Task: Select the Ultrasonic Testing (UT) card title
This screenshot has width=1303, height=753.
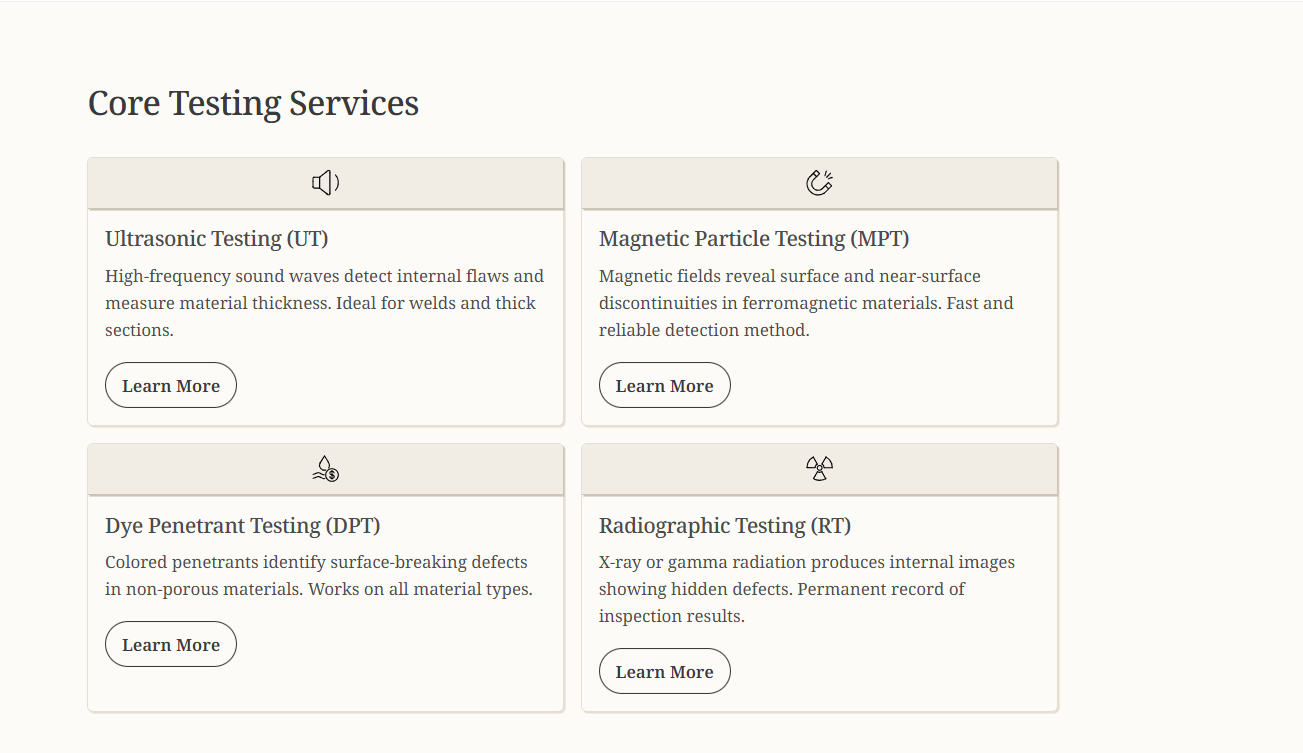Action: [217, 239]
